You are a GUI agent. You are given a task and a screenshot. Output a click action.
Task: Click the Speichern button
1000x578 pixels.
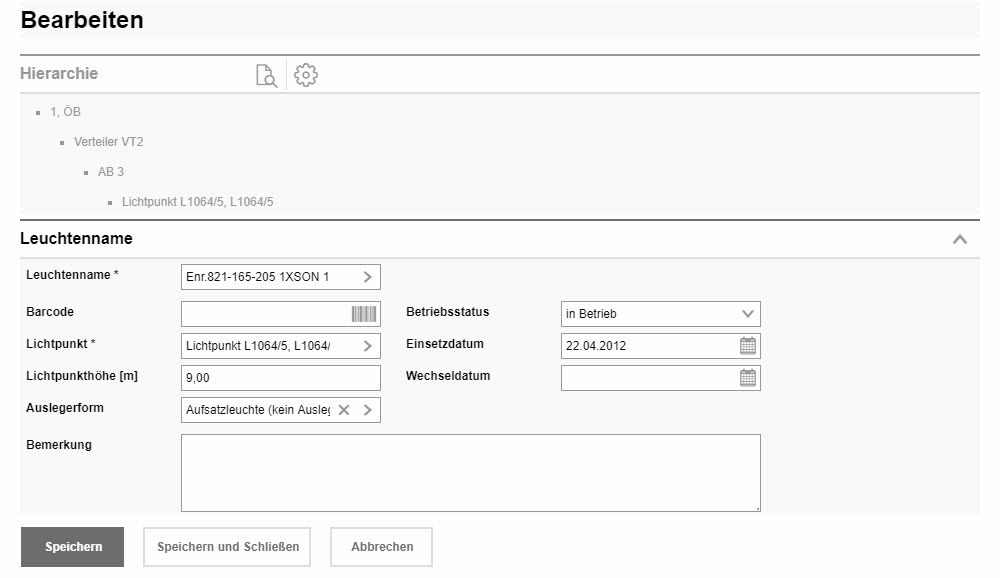click(72, 547)
